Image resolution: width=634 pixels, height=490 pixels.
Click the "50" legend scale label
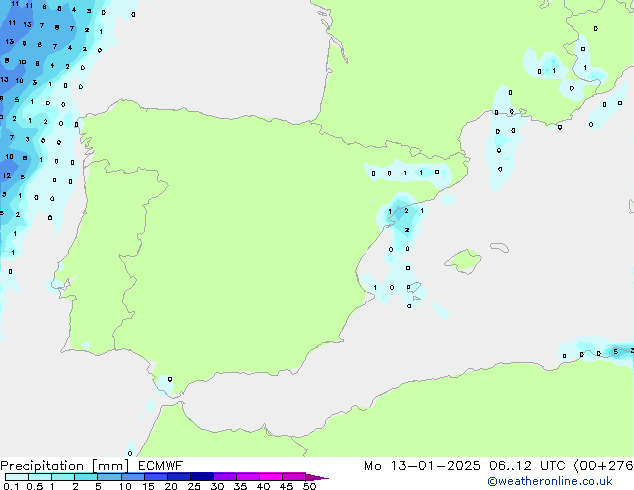point(309,486)
